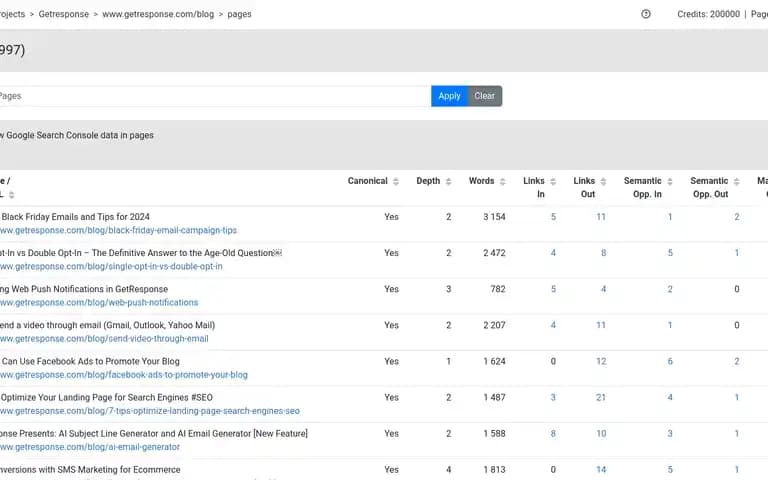The image size is (768, 480).
Task: Click Semantic Opp. Out 2 for Black Friday row
Action: (x=737, y=217)
